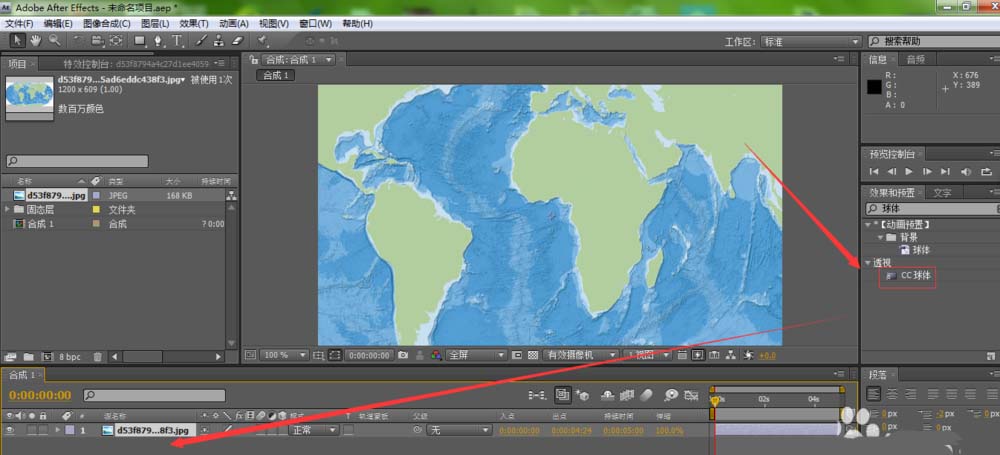Select the 球体 animation preset
Screen dimensions: 1000x455
pyautogui.click(x=921, y=250)
